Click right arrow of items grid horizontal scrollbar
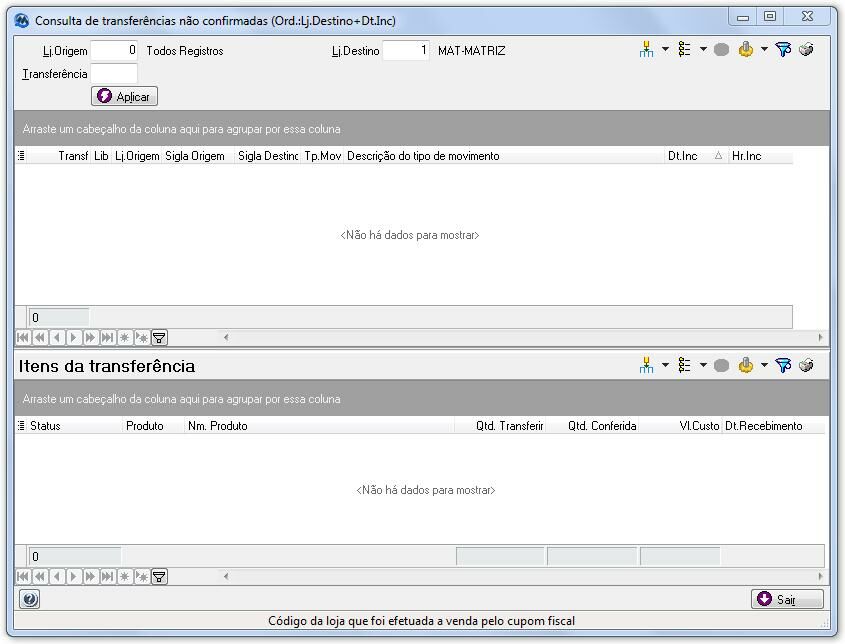Image resolution: width=845 pixels, height=644 pixels. [x=820, y=576]
